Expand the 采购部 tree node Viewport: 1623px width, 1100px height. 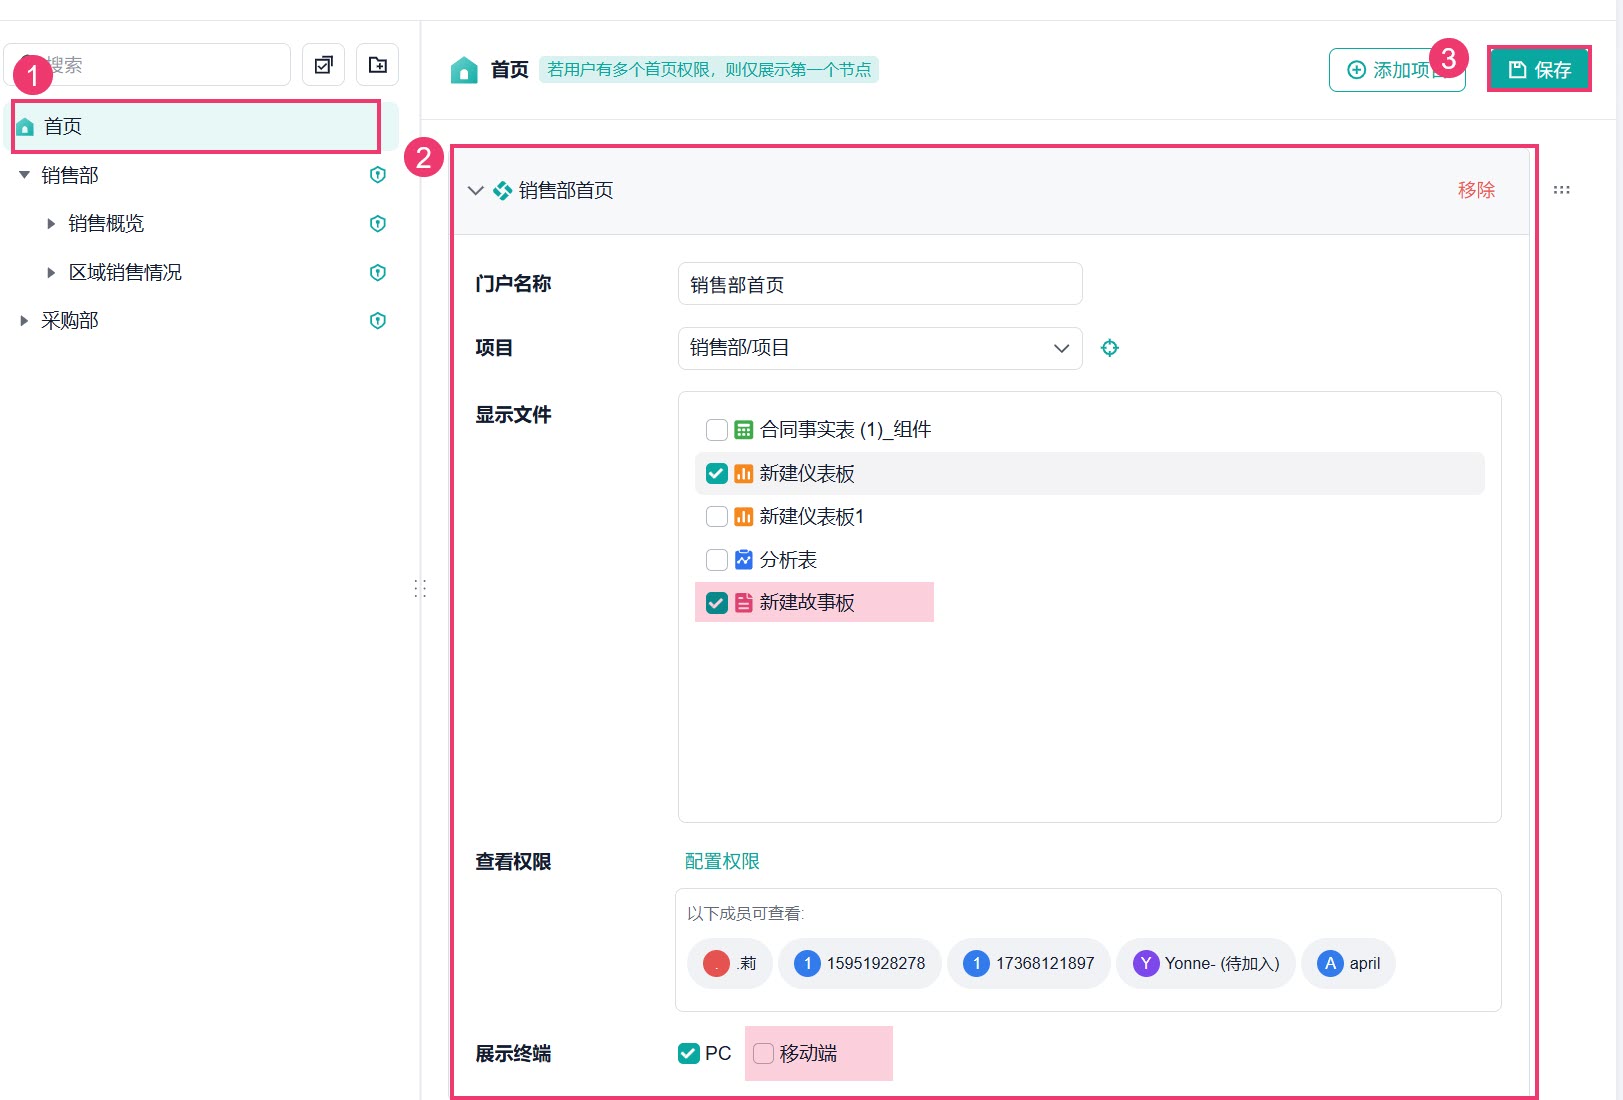(24, 321)
